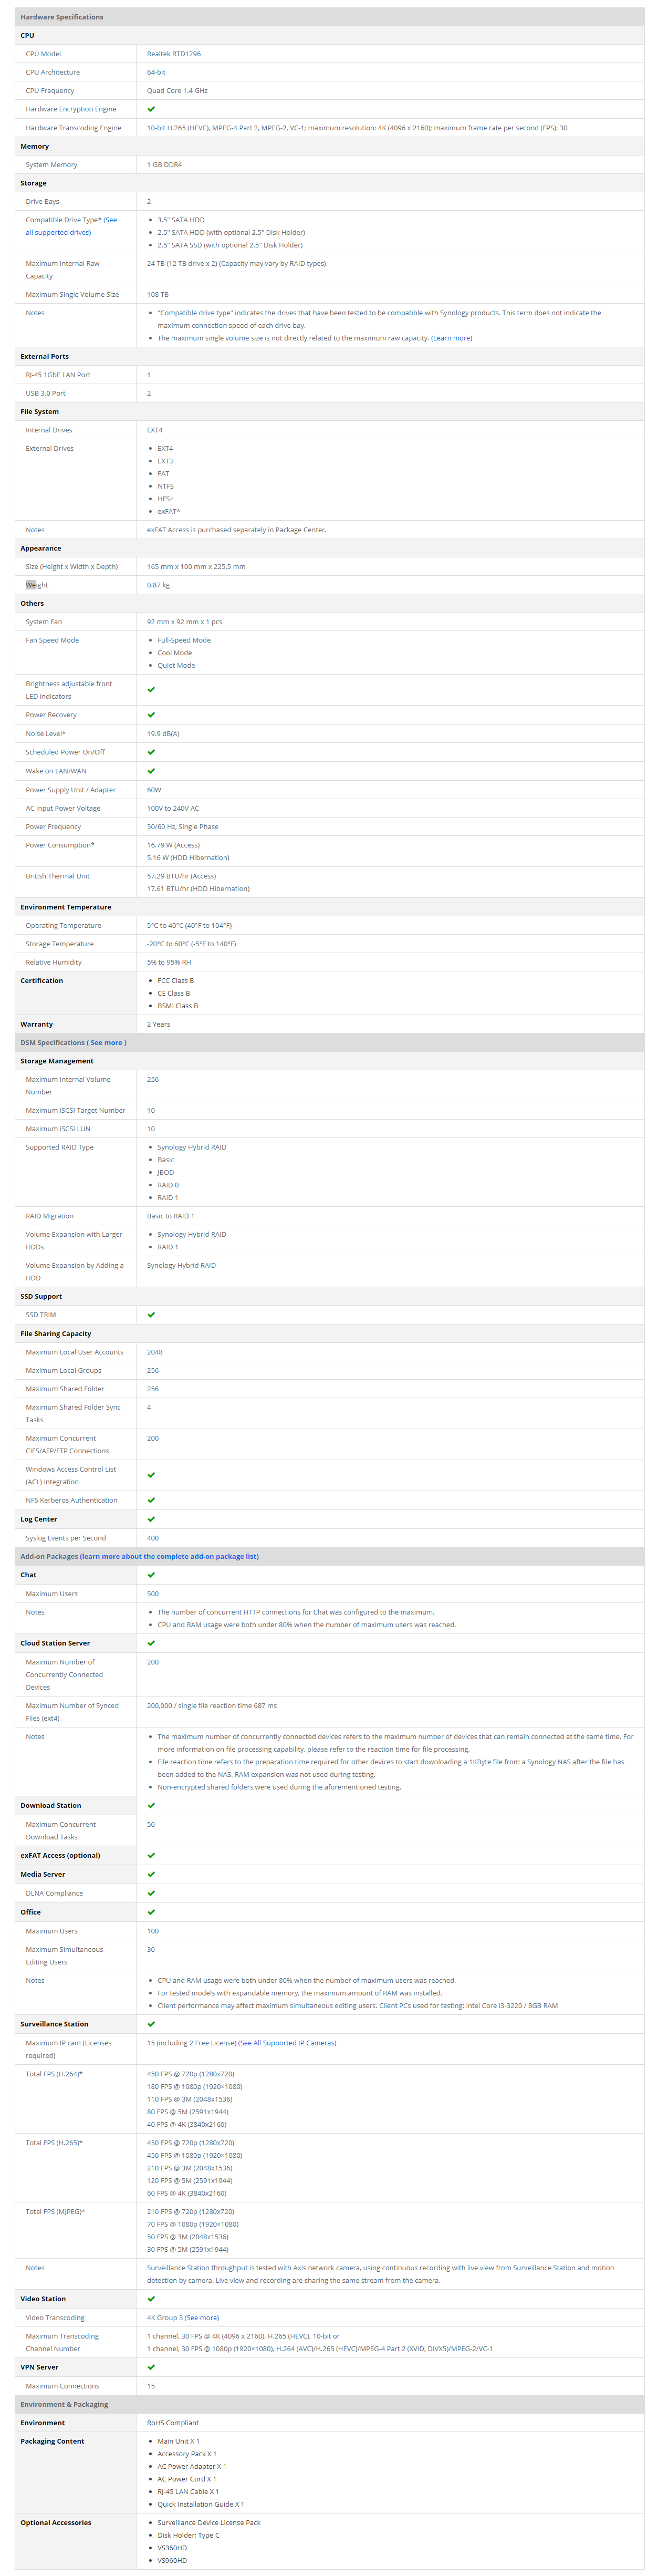The height and width of the screenshot is (2576, 658).
Task: Click the '92 mm x 92 mm x 1 pcs' fan value
Action: coord(185,622)
